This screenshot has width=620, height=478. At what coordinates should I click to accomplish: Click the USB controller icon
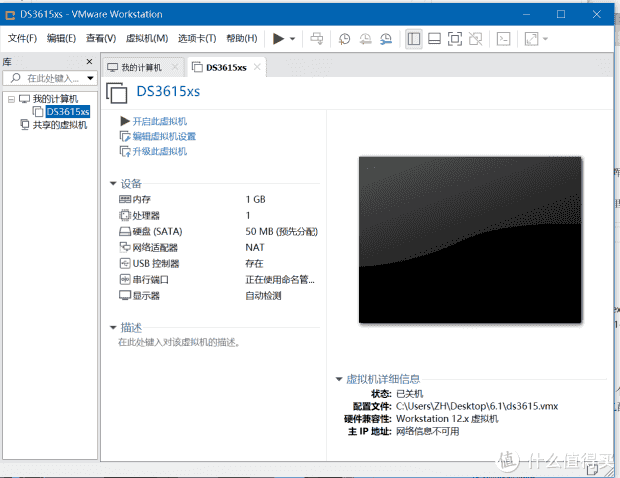pos(125,263)
